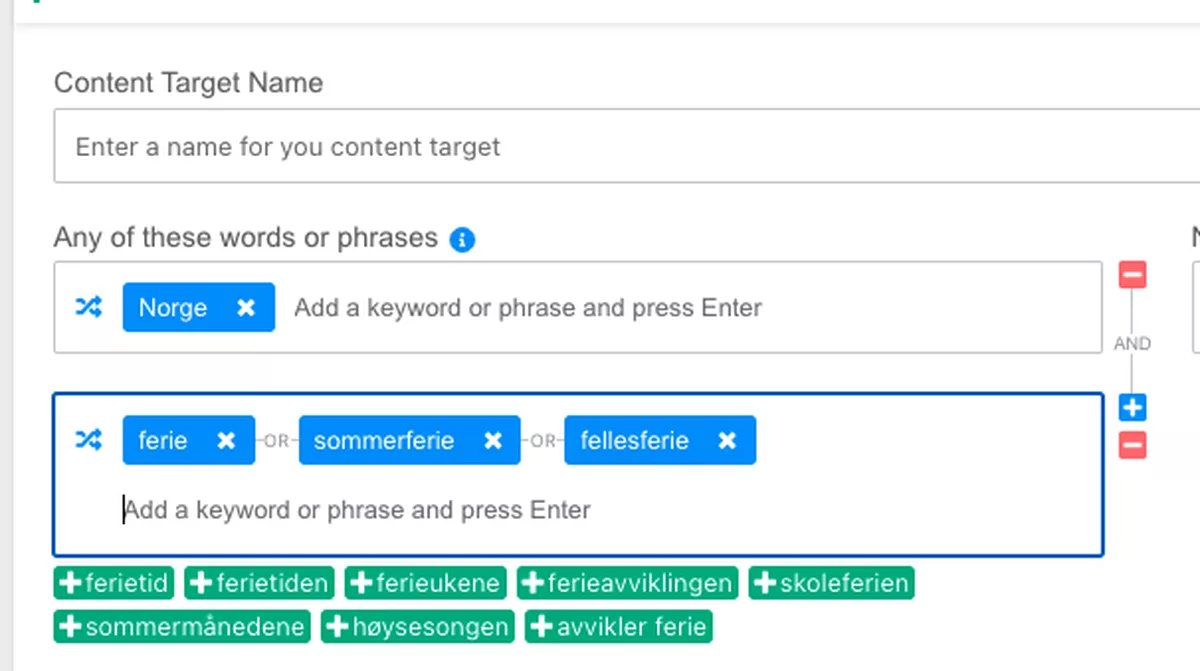Focus the Content Target Name field
Image resolution: width=1200 pixels, height=671 pixels.
[620, 148]
